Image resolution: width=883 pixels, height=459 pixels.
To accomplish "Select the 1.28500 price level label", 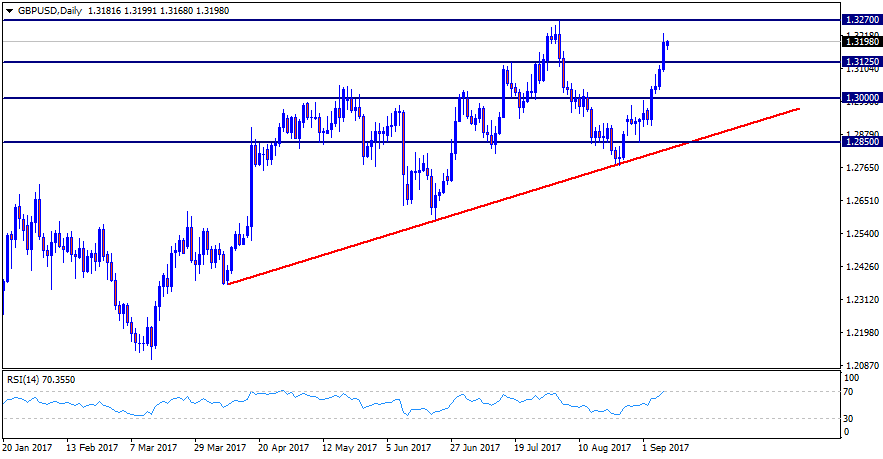I will coord(860,142).
